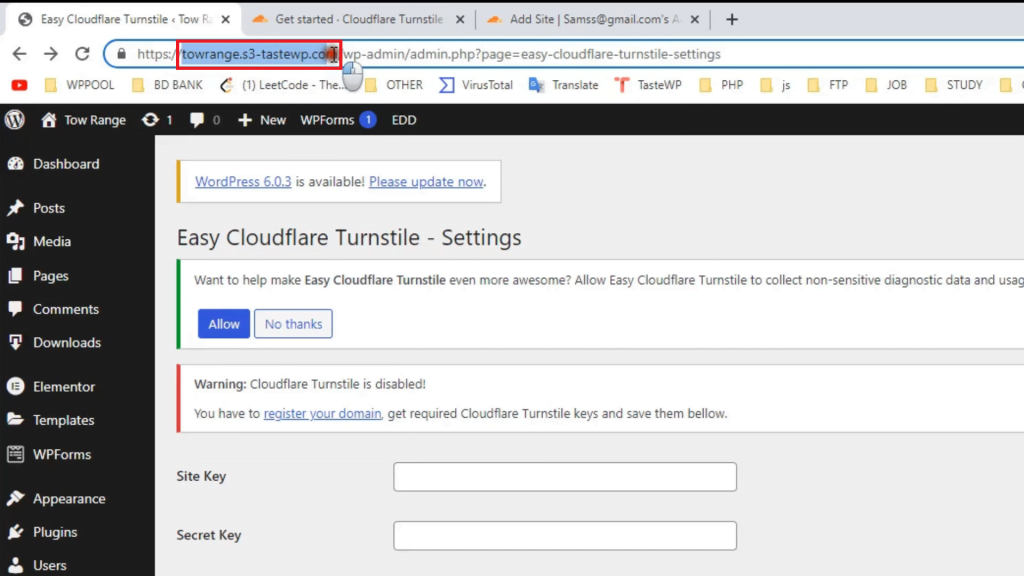
Task: Open the comments bubble in admin bar
Action: pyautogui.click(x=204, y=120)
